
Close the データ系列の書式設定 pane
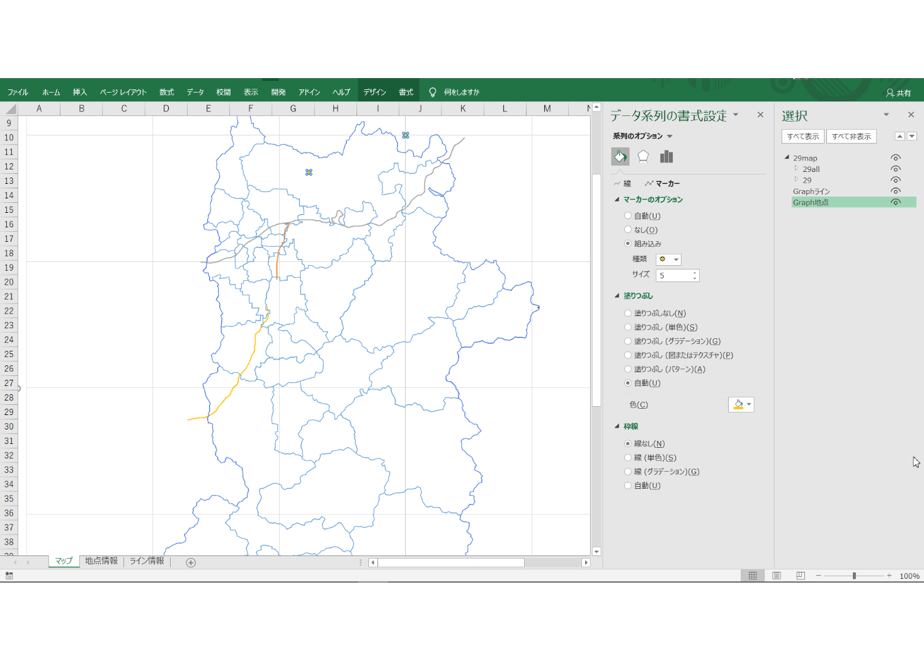[x=760, y=115]
